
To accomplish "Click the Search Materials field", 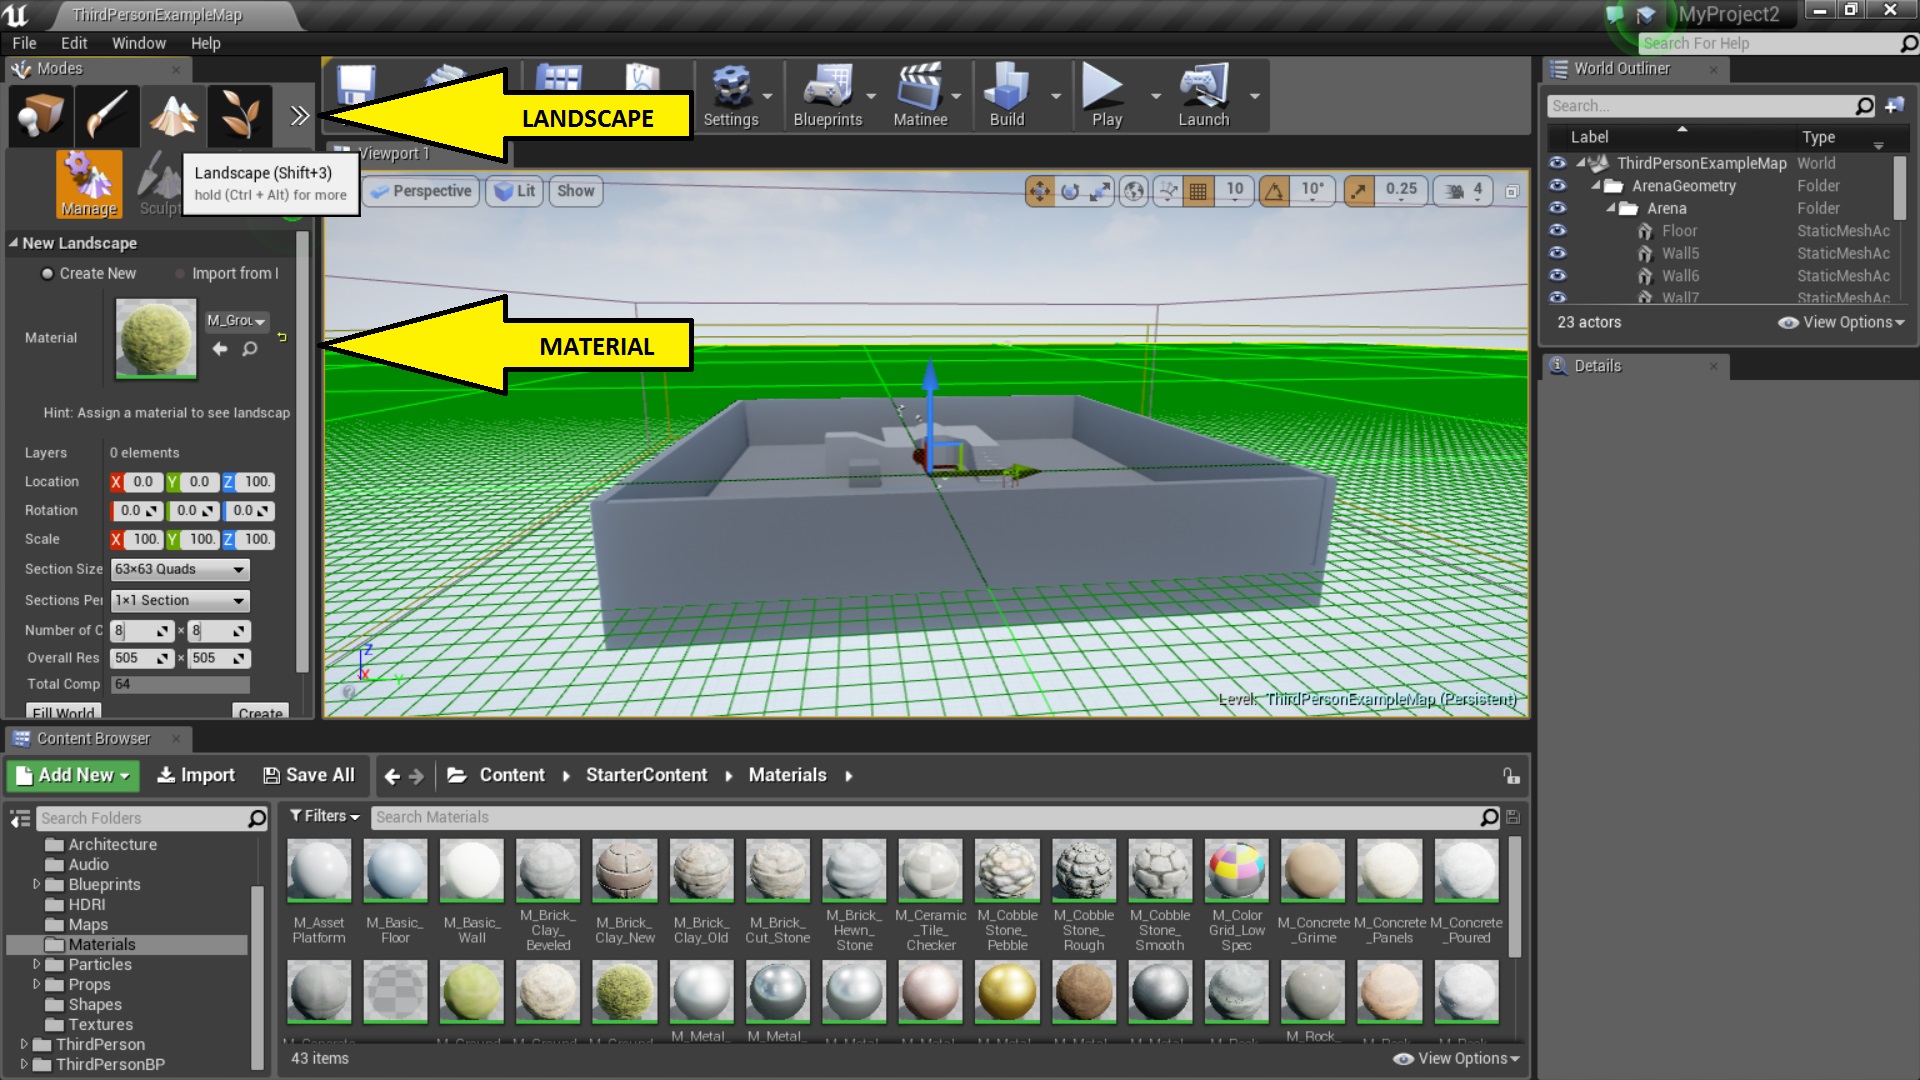I will click(x=925, y=817).
